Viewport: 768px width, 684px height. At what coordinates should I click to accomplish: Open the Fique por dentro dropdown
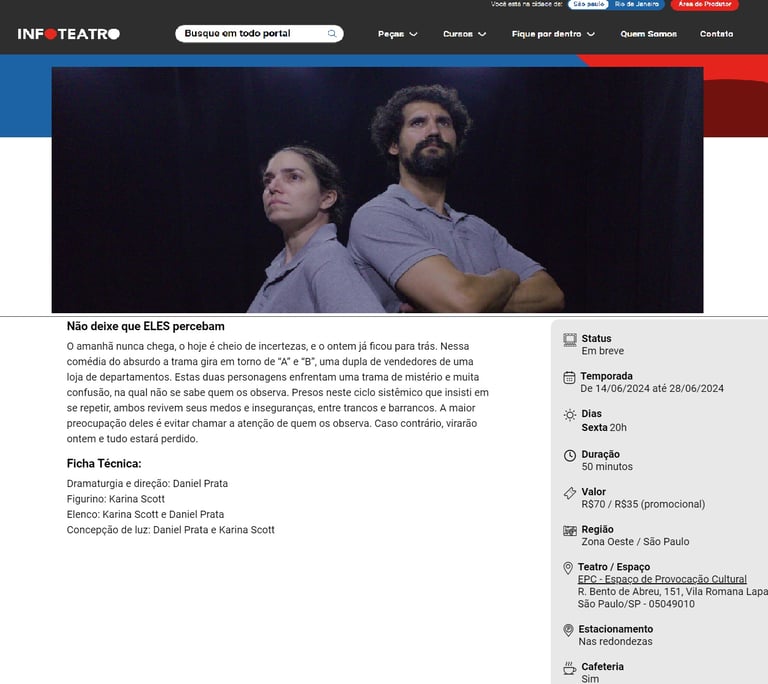pyautogui.click(x=553, y=34)
